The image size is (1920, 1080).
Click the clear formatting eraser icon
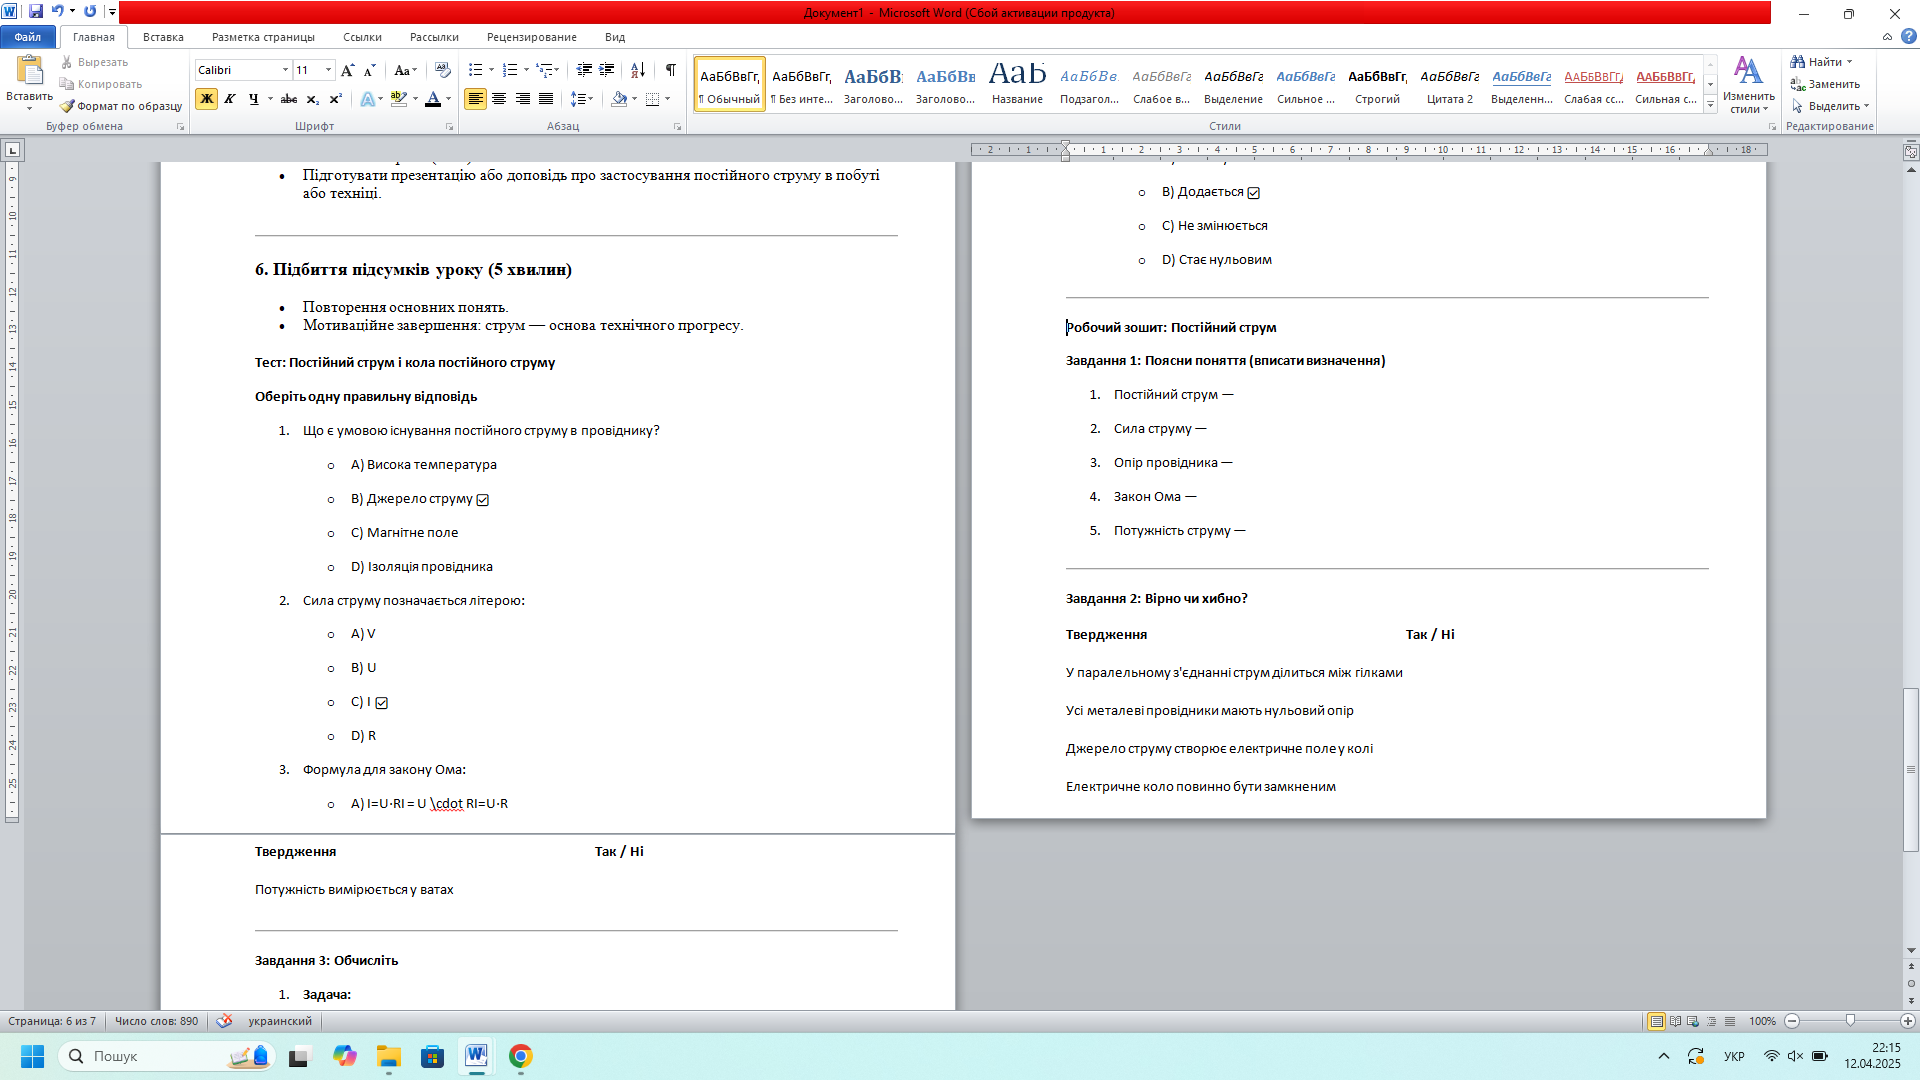coord(443,70)
